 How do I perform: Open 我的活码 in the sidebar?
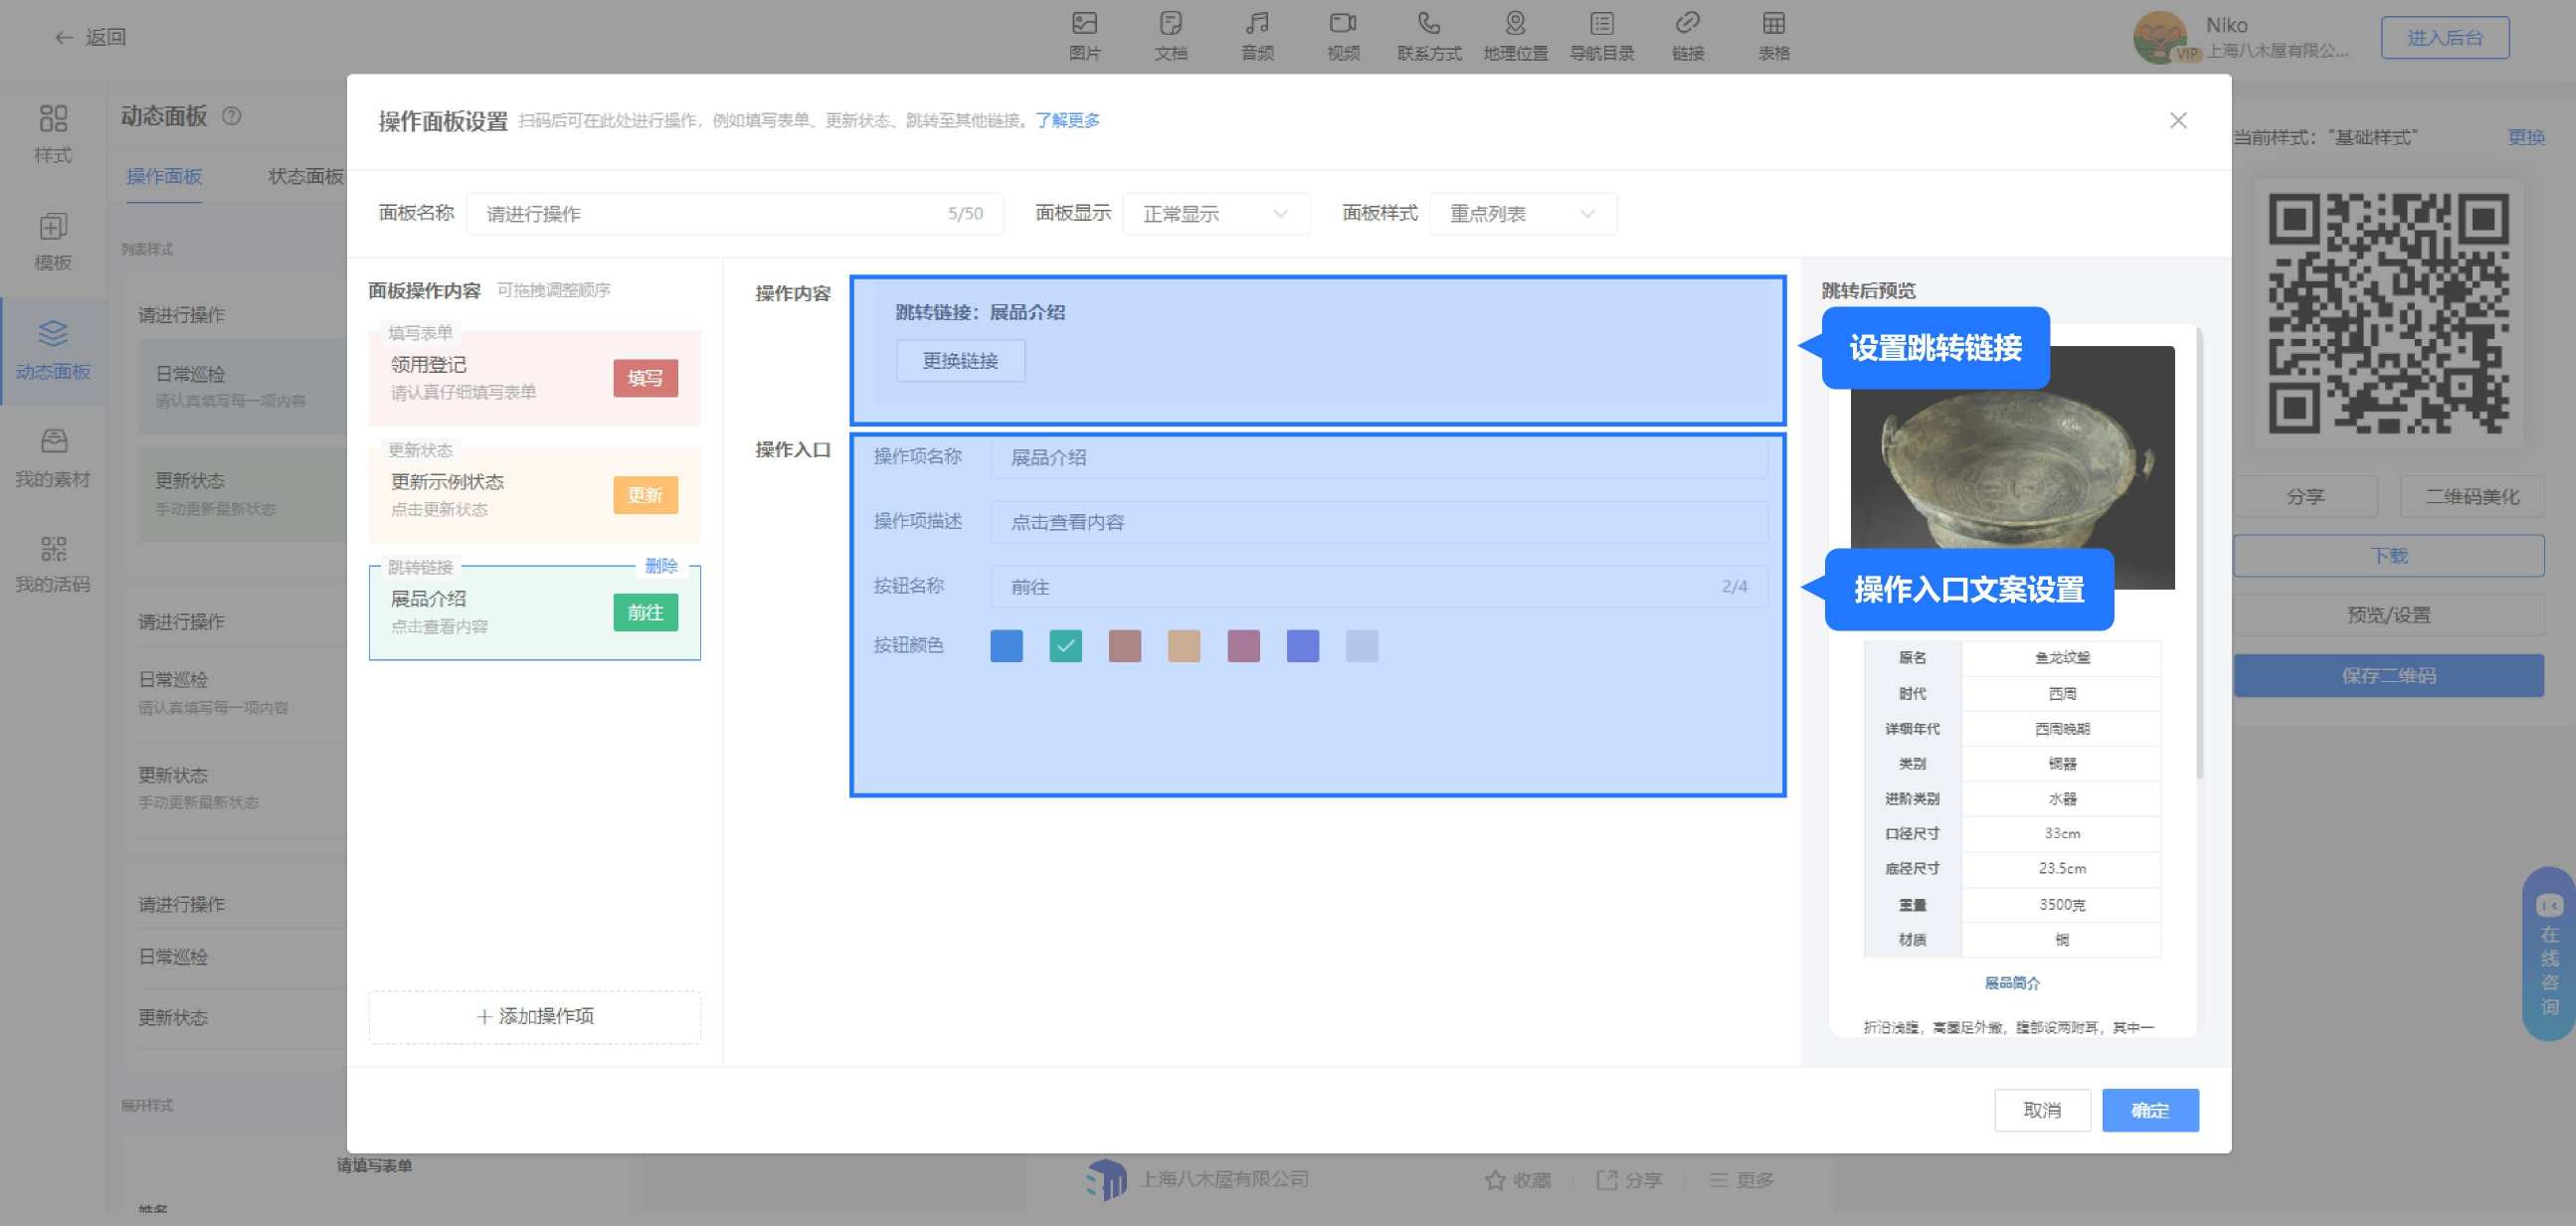pyautogui.click(x=53, y=565)
